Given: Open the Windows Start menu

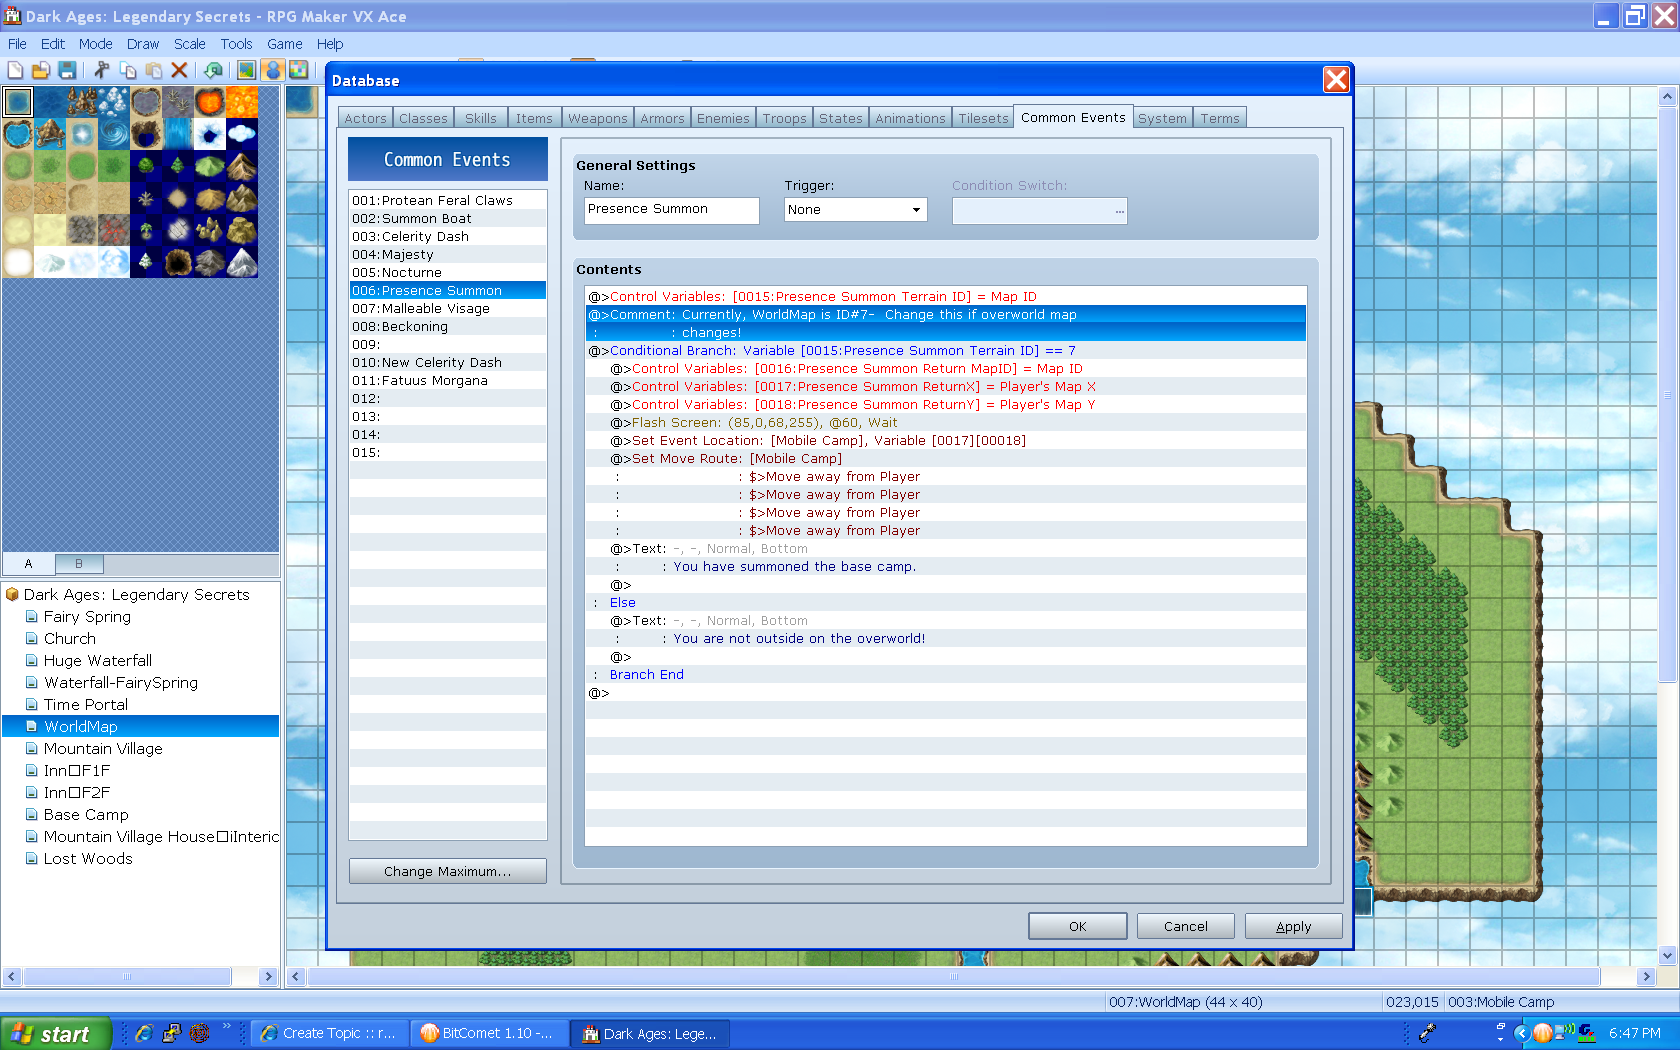Looking at the screenshot, I should point(55,1034).
